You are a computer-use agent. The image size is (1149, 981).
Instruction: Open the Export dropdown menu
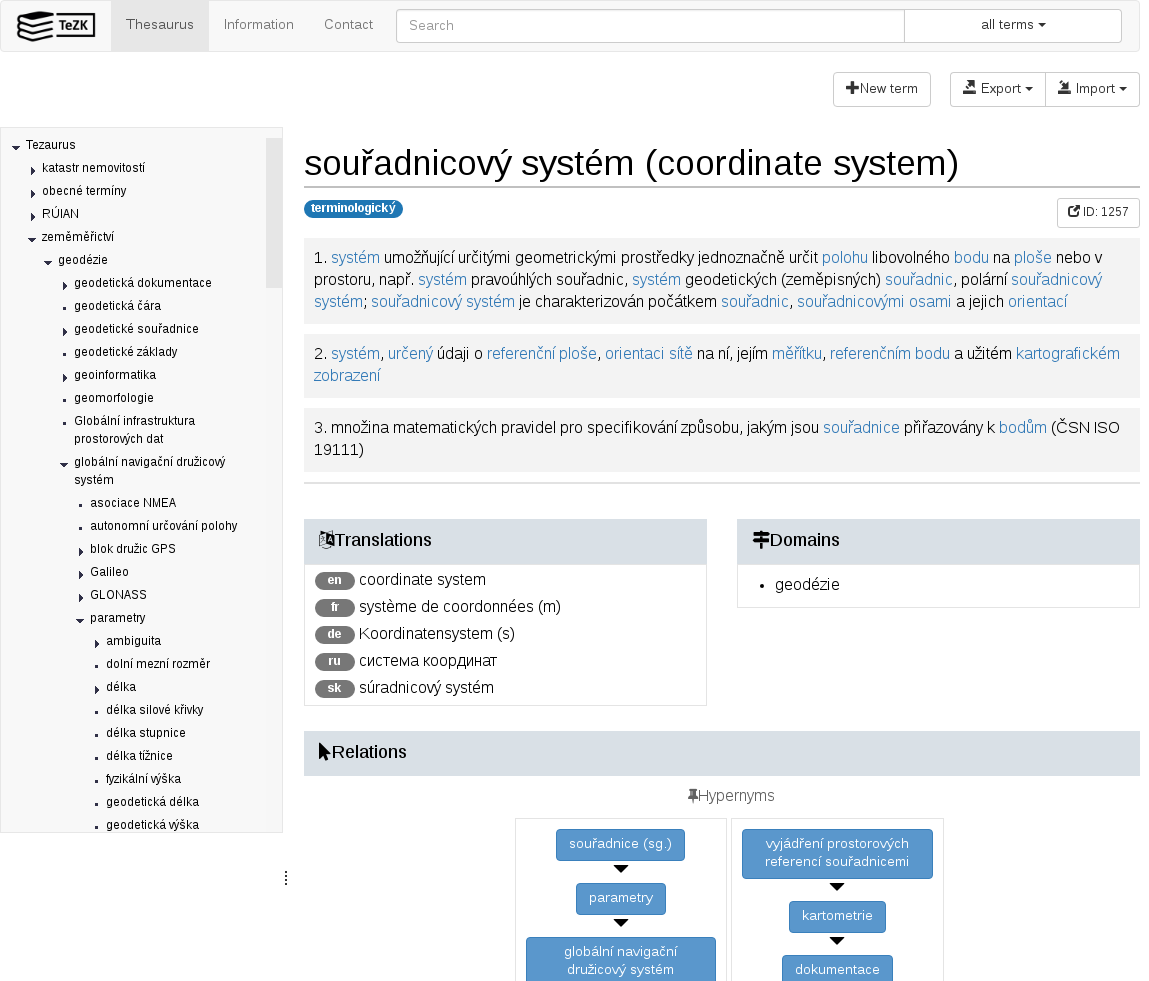point(997,89)
